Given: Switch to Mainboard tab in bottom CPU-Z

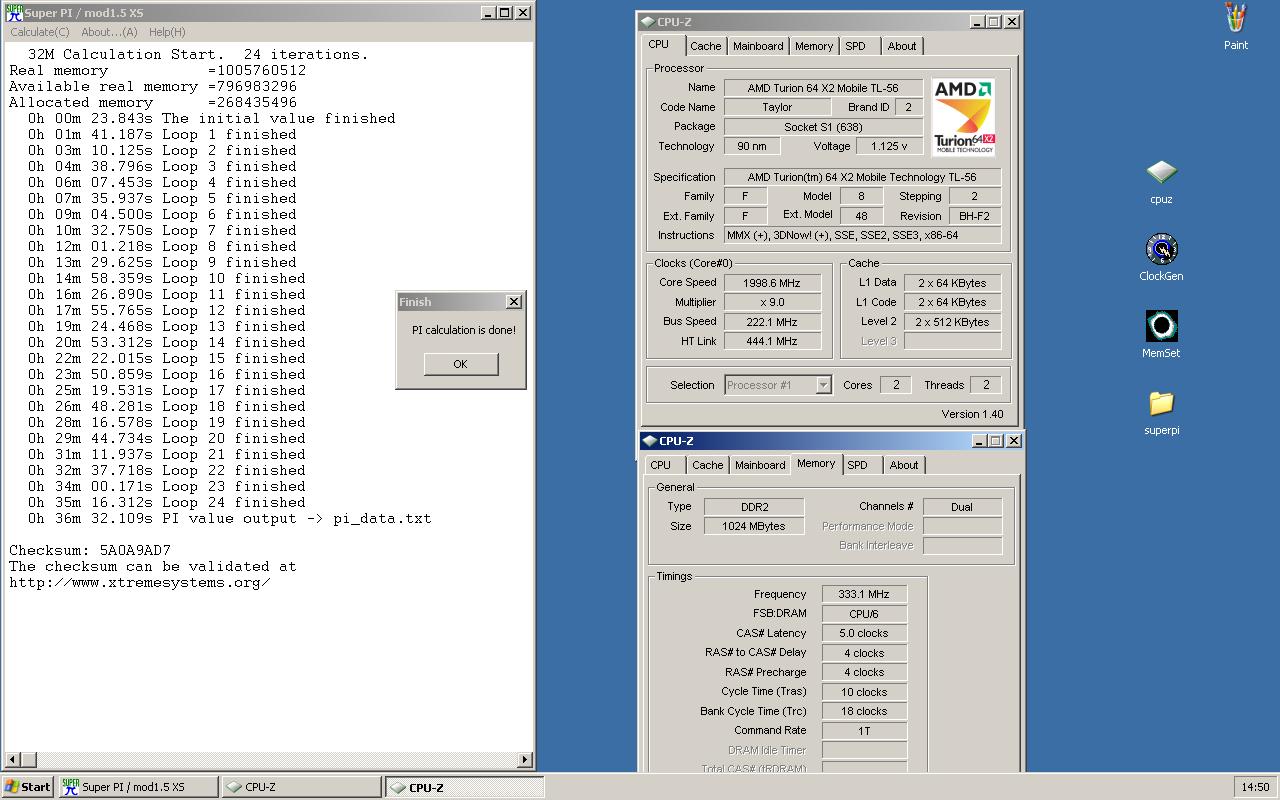Looking at the screenshot, I should coord(760,465).
